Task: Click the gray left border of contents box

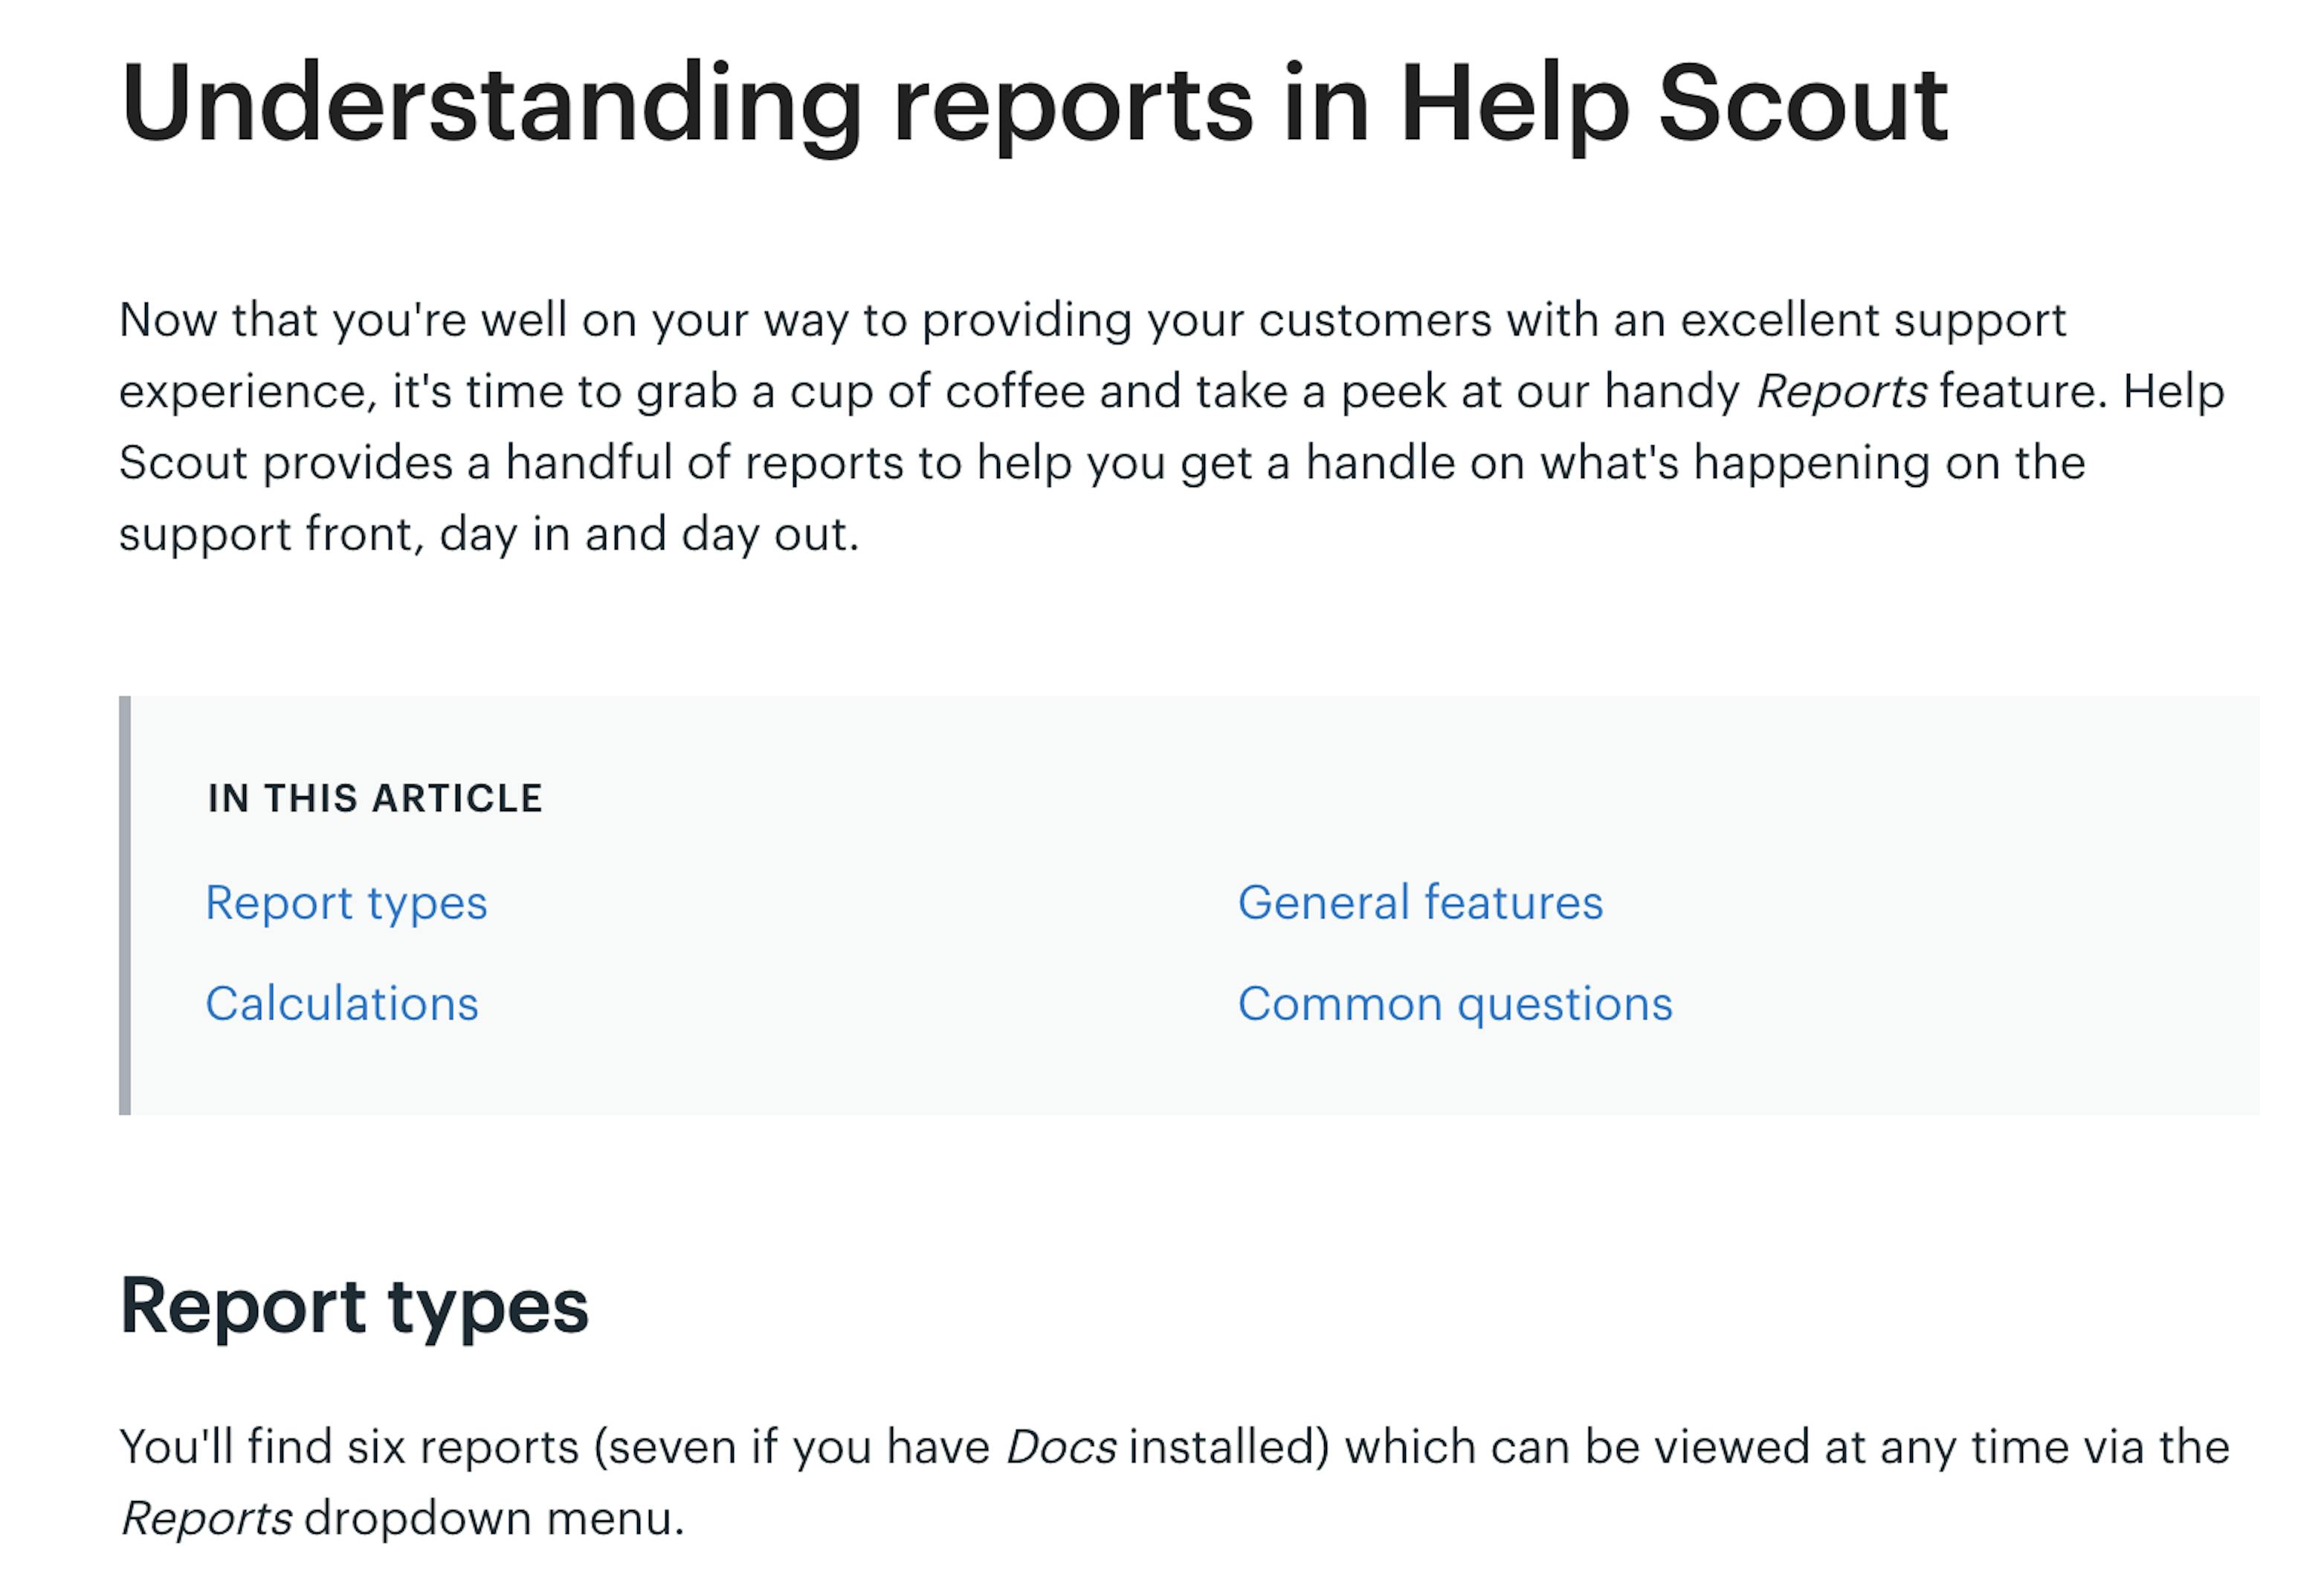Action: tap(125, 905)
